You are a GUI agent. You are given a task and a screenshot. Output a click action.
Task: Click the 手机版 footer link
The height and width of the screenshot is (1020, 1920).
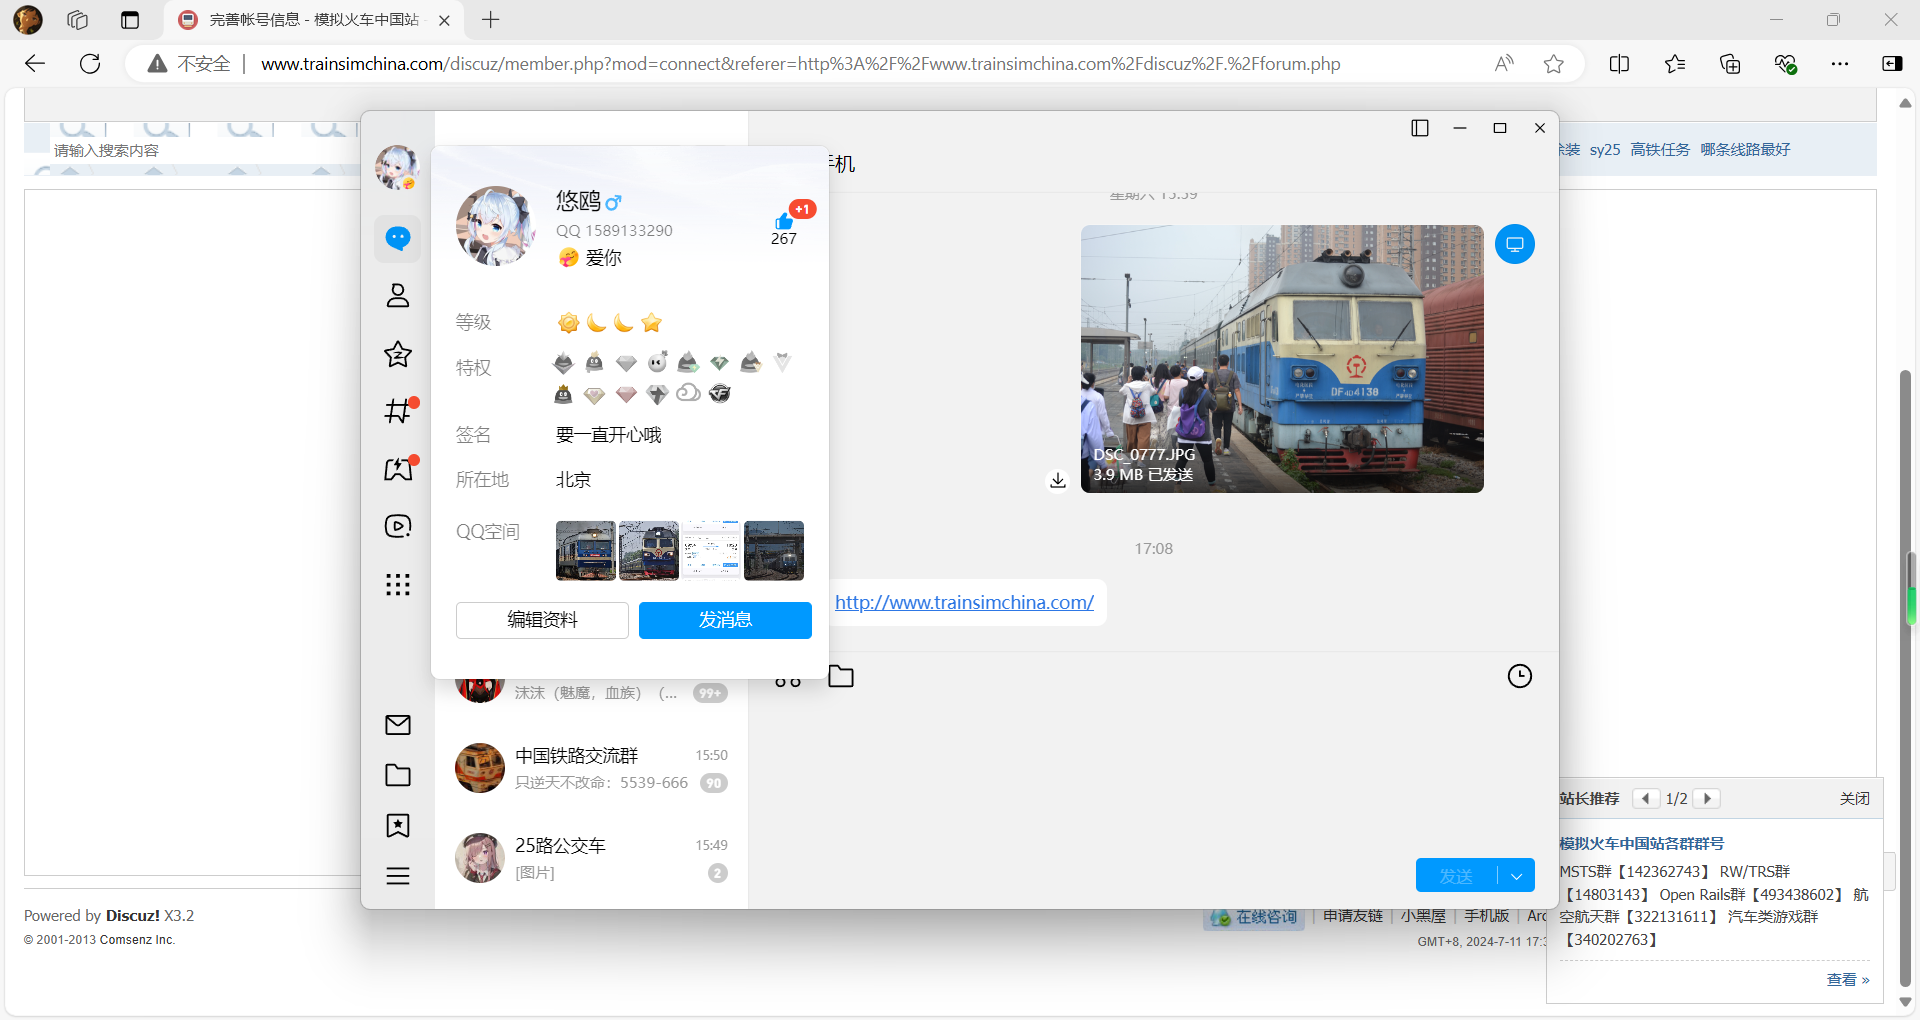1487,916
